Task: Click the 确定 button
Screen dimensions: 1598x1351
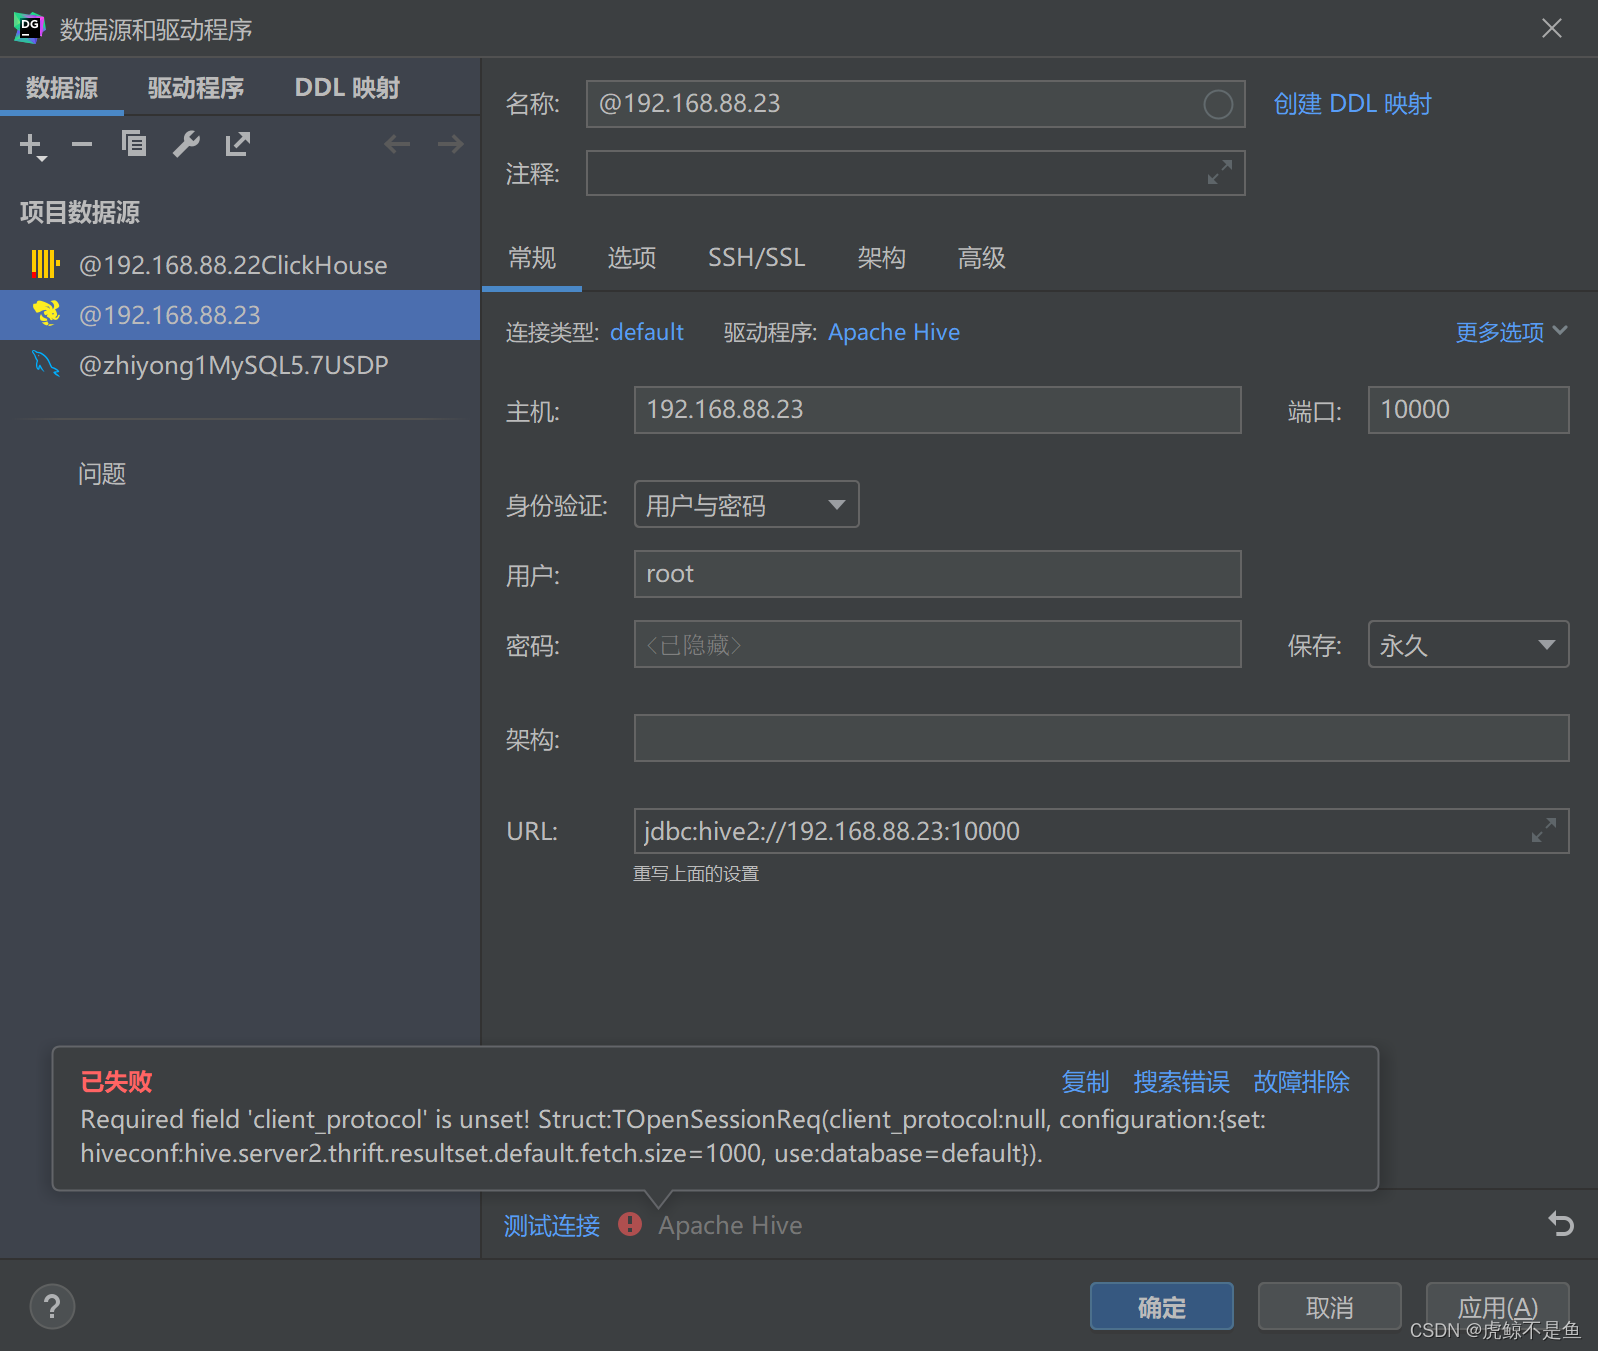Action: 1161,1306
